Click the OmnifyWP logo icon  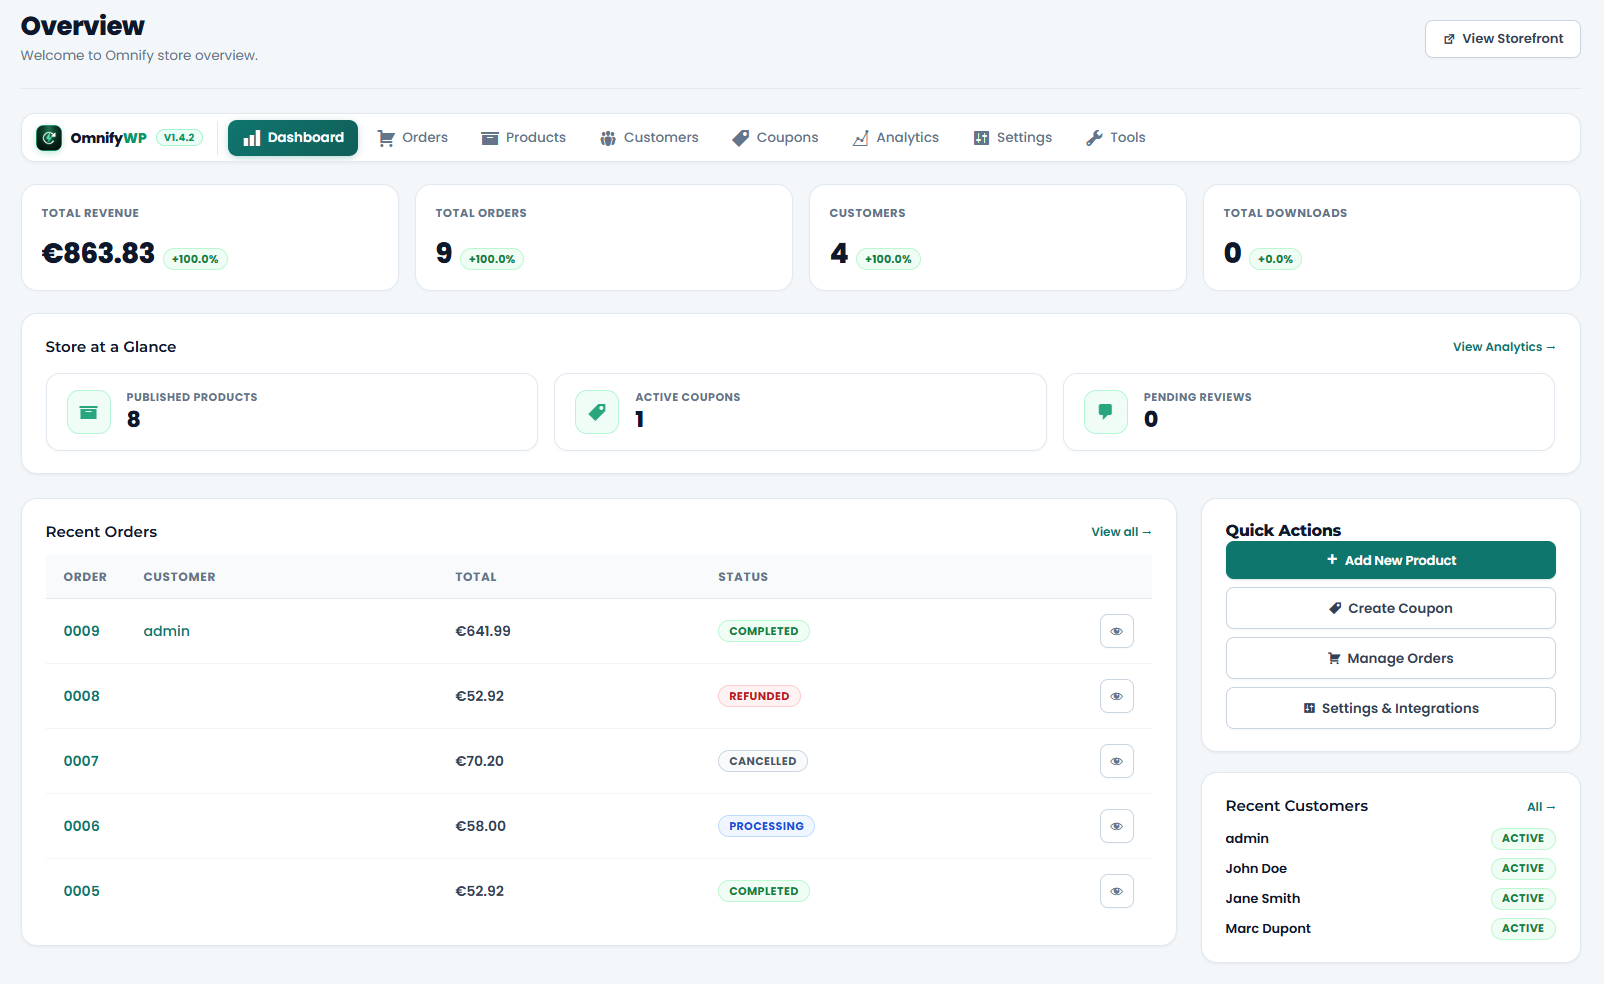click(49, 138)
